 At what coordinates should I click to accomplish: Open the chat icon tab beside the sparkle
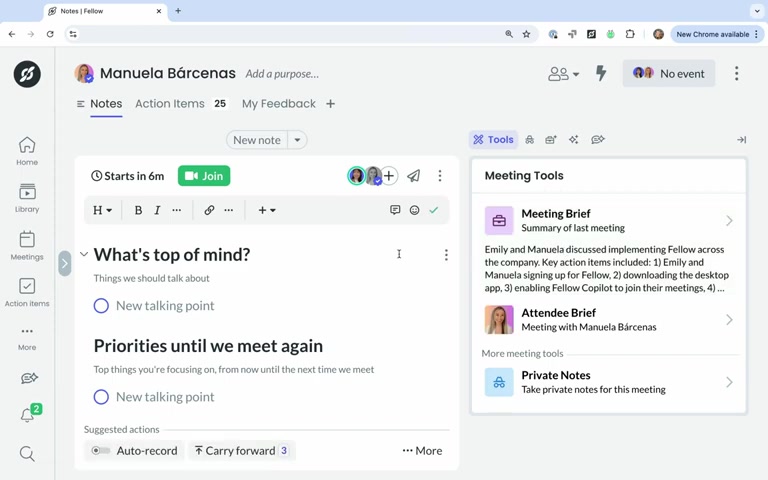[598, 140]
